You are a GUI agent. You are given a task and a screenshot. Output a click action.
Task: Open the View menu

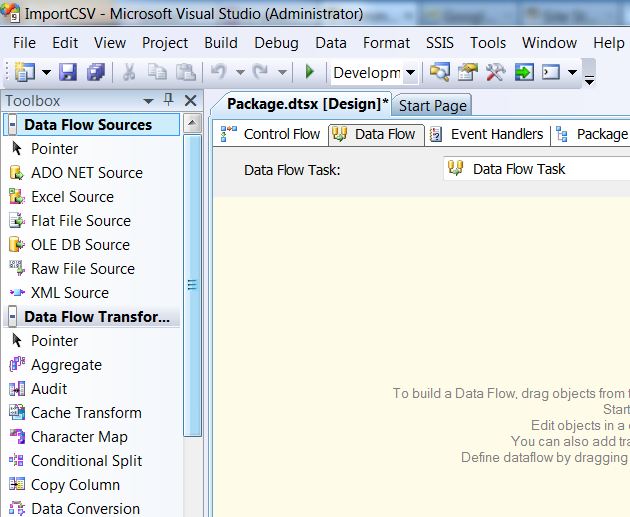110,43
